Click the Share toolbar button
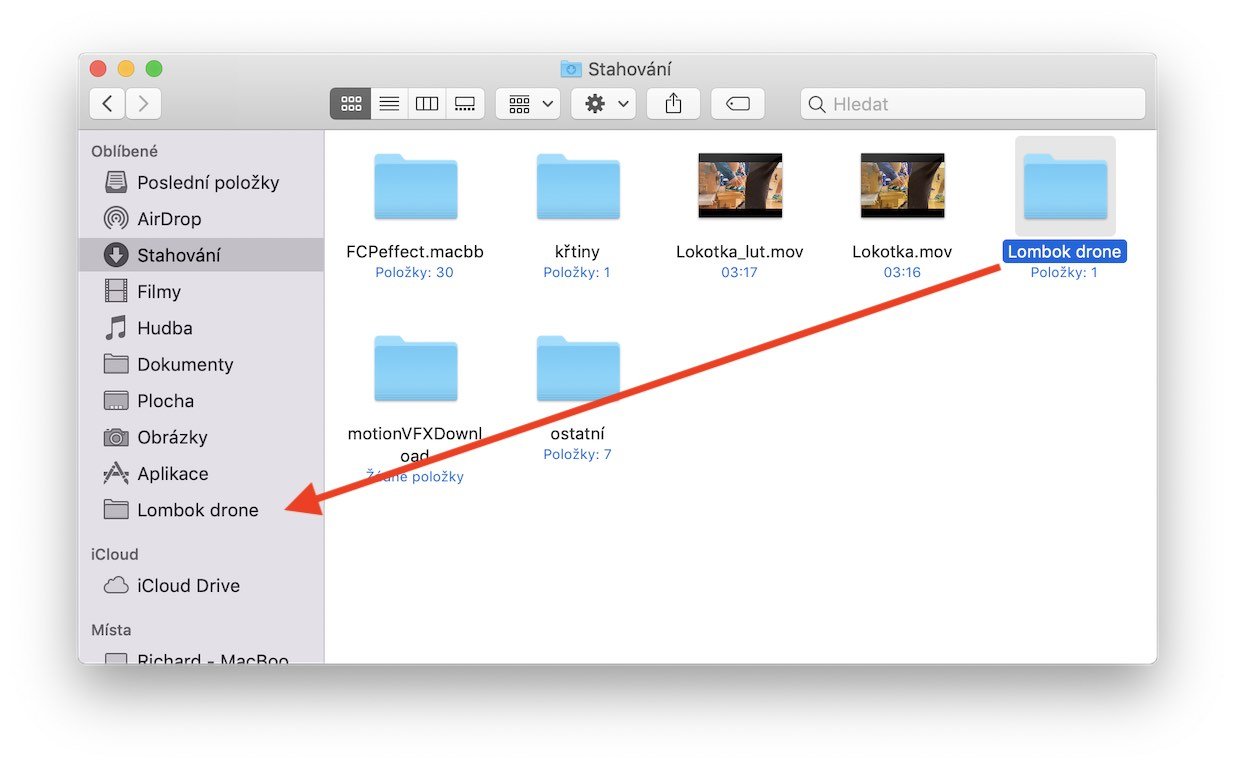1235x767 pixels. [x=674, y=104]
